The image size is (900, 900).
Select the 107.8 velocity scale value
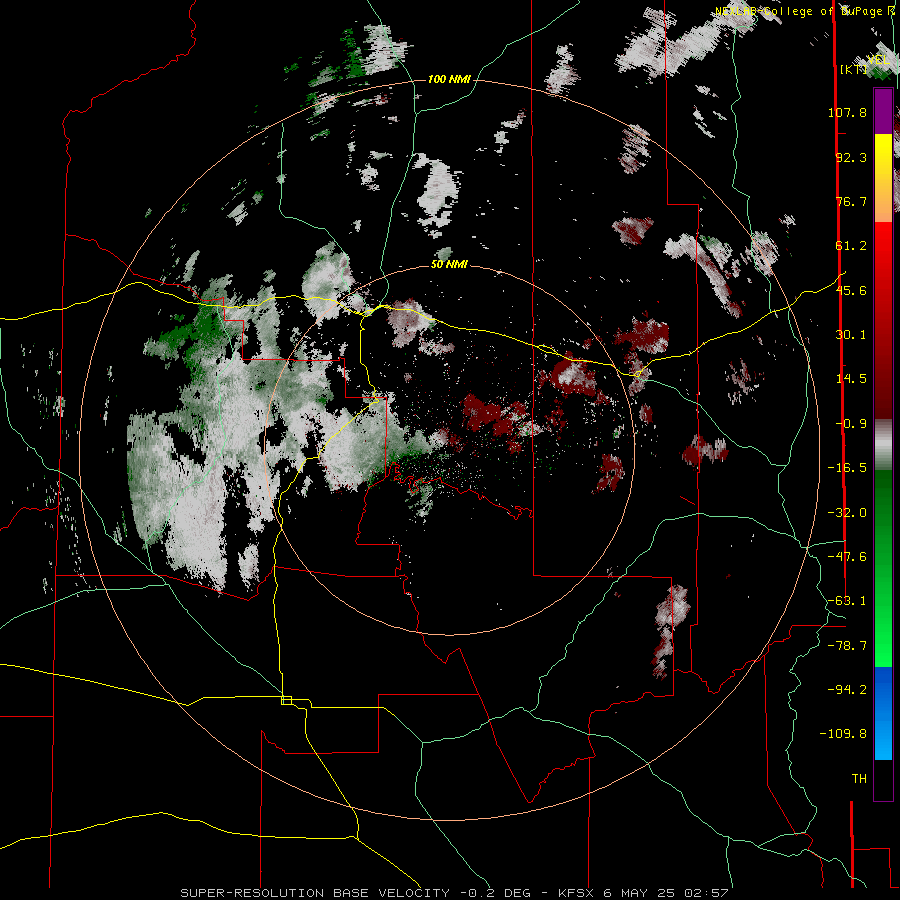[x=847, y=112]
